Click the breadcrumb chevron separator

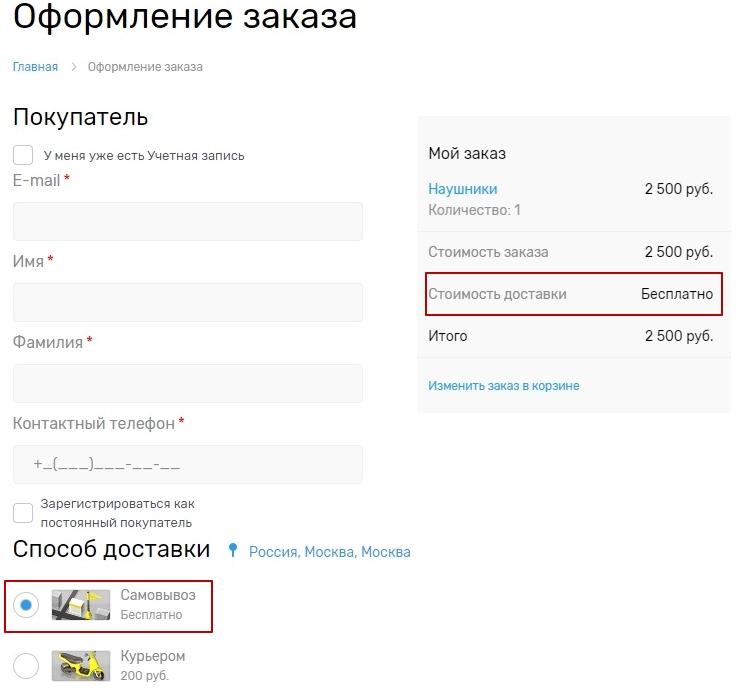coord(73,67)
